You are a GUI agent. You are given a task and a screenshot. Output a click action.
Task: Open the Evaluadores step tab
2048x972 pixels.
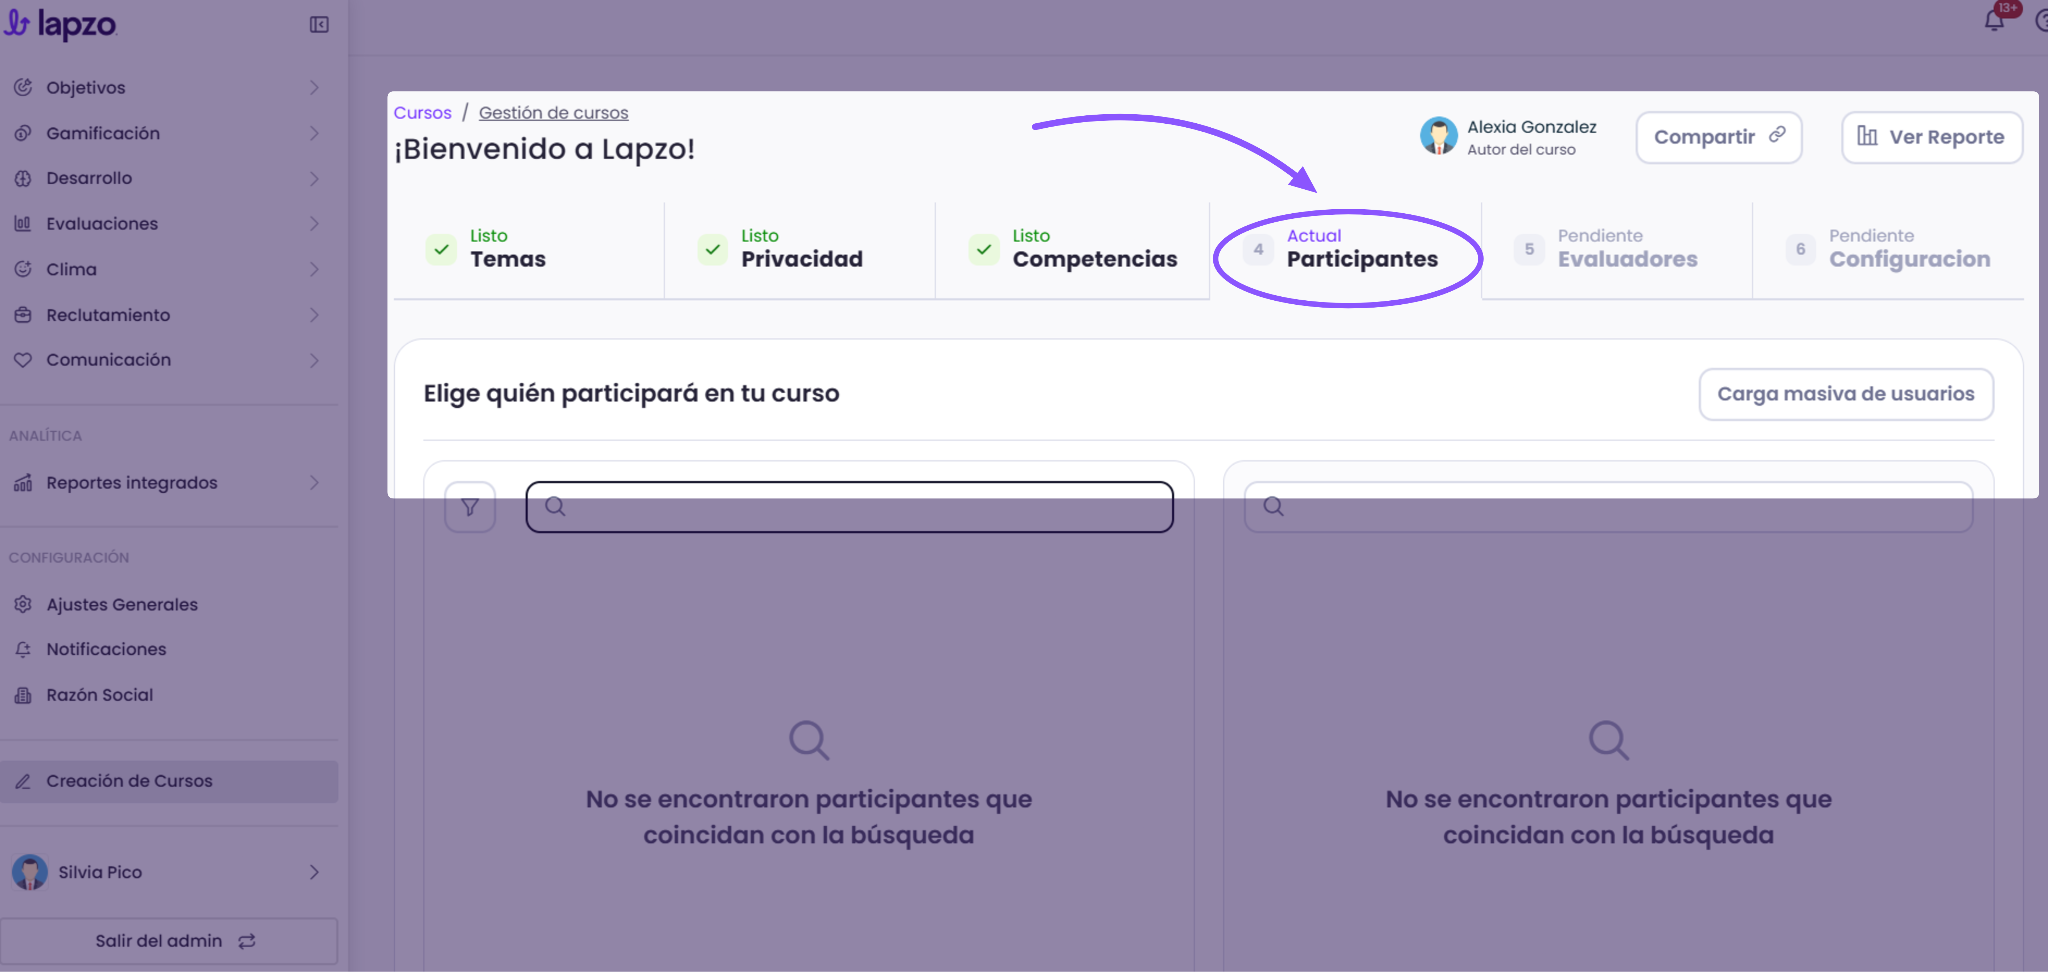[x=1617, y=249]
